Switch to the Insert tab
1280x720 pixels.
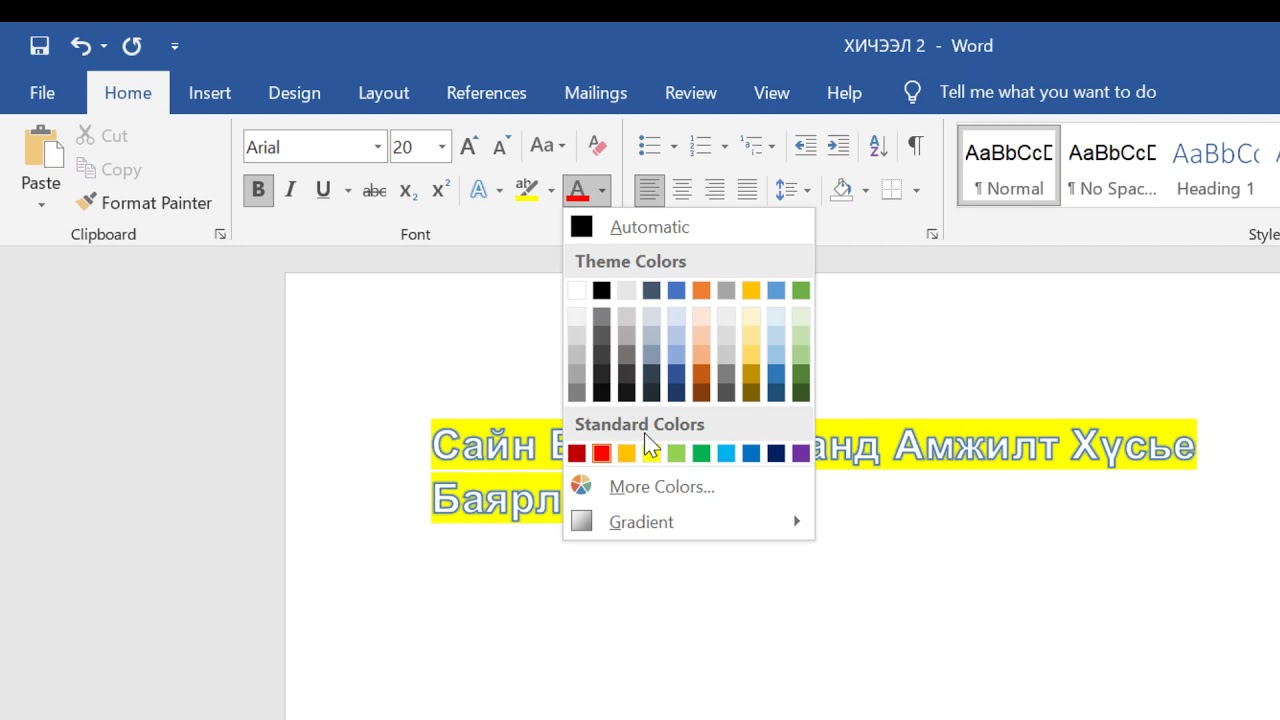pos(210,93)
